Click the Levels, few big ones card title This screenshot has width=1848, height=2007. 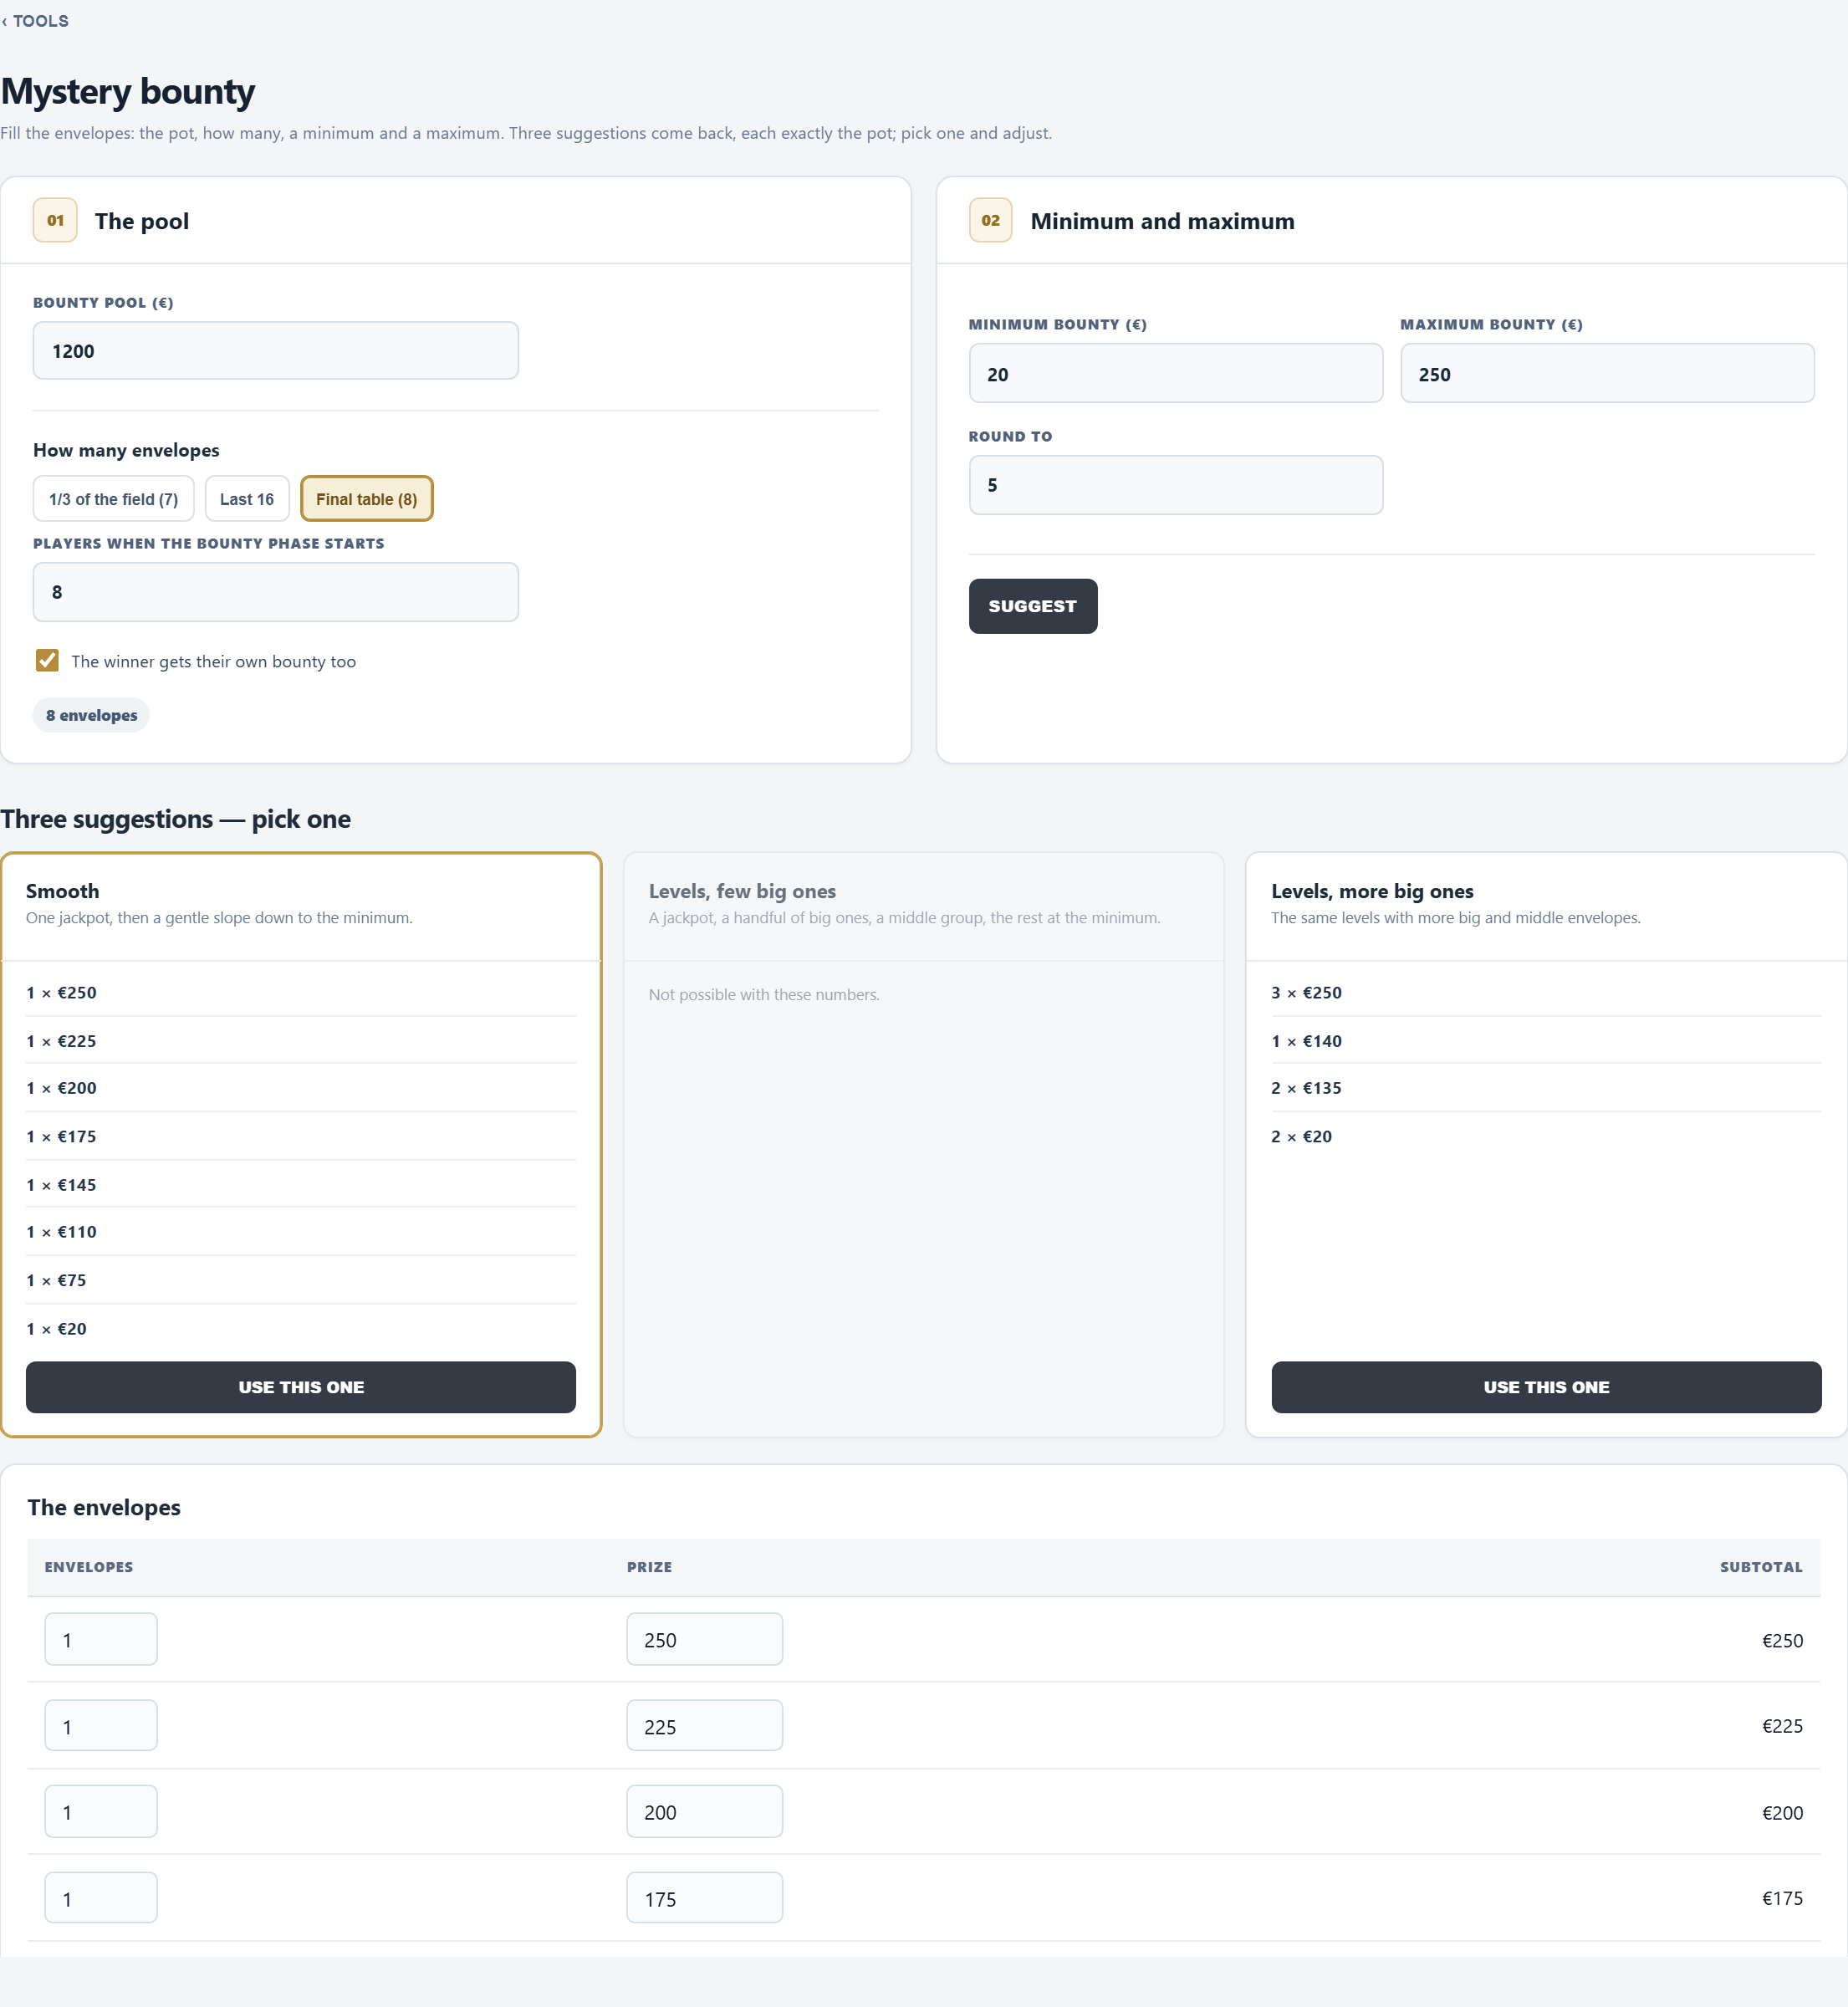742,891
